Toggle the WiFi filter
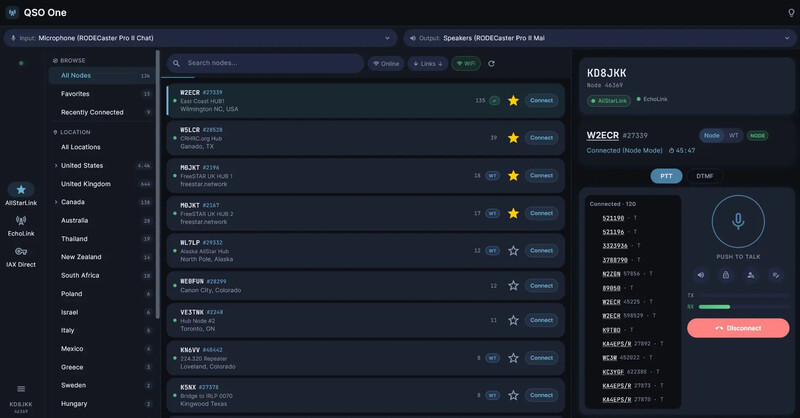The width and height of the screenshot is (800, 418). pyautogui.click(x=466, y=64)
